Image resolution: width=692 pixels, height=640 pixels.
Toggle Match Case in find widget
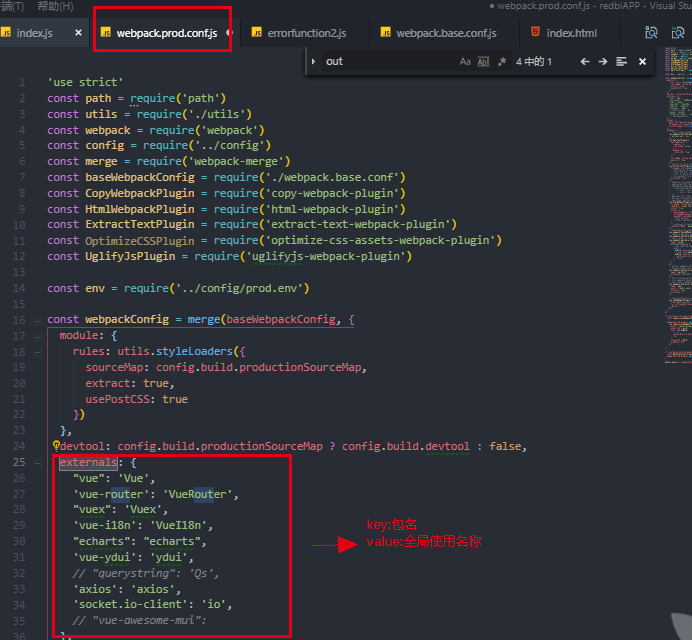click(465, 61)
